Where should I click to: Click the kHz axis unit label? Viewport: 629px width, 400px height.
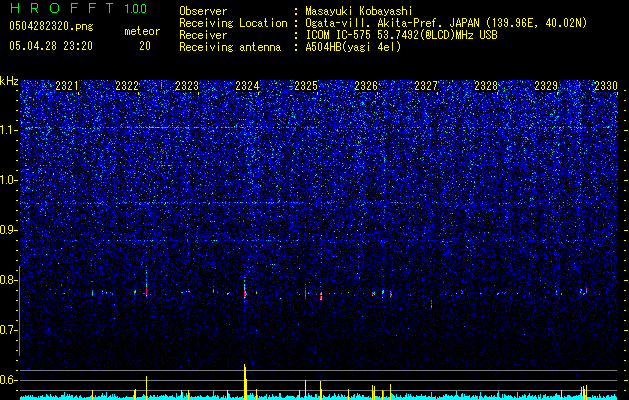[x=9, y=81]
